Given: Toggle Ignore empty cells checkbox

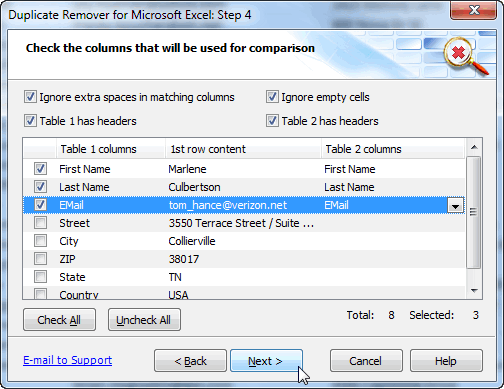Looking at the screenshot, I should [272, 97].
